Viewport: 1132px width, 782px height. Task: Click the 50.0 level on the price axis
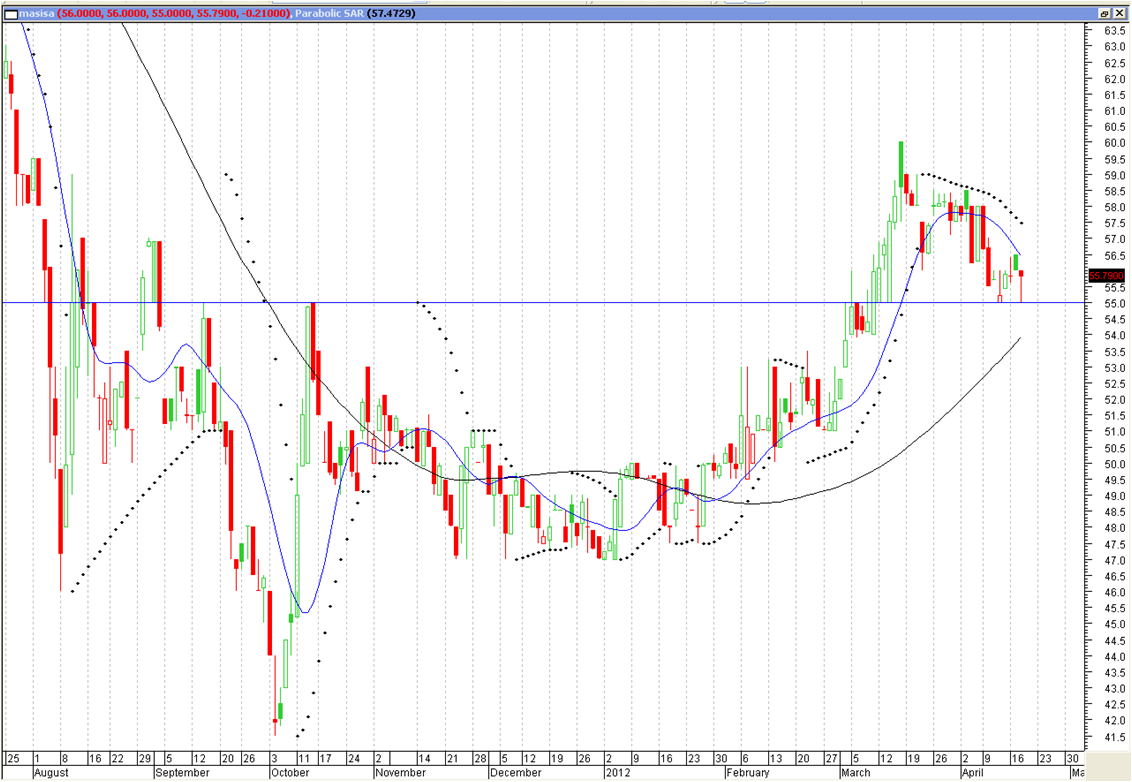coord(1114,464)
